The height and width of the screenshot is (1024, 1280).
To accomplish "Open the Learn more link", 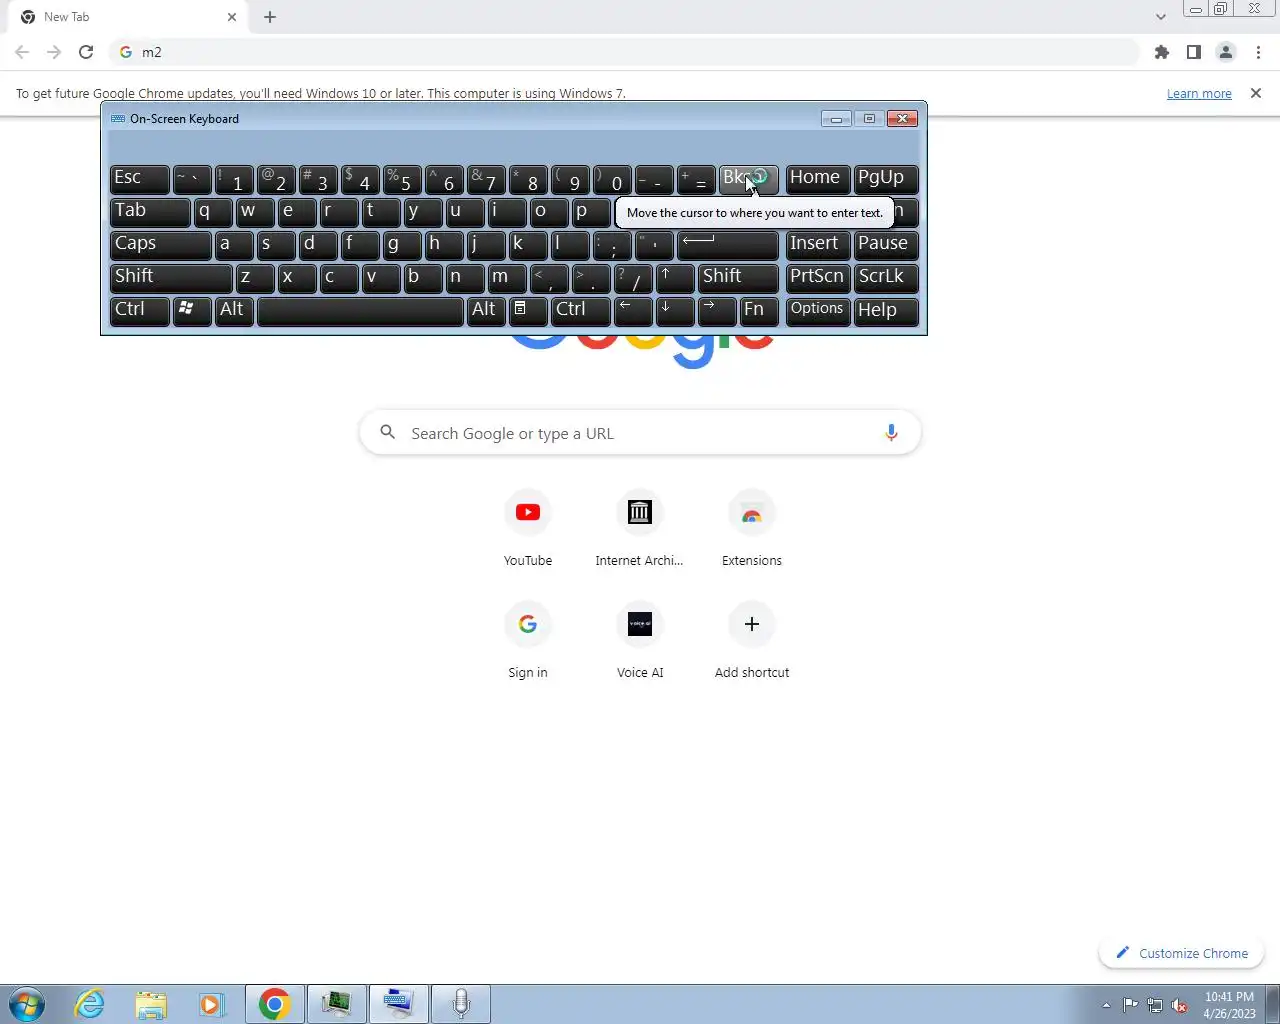I will click(1199, 94).
